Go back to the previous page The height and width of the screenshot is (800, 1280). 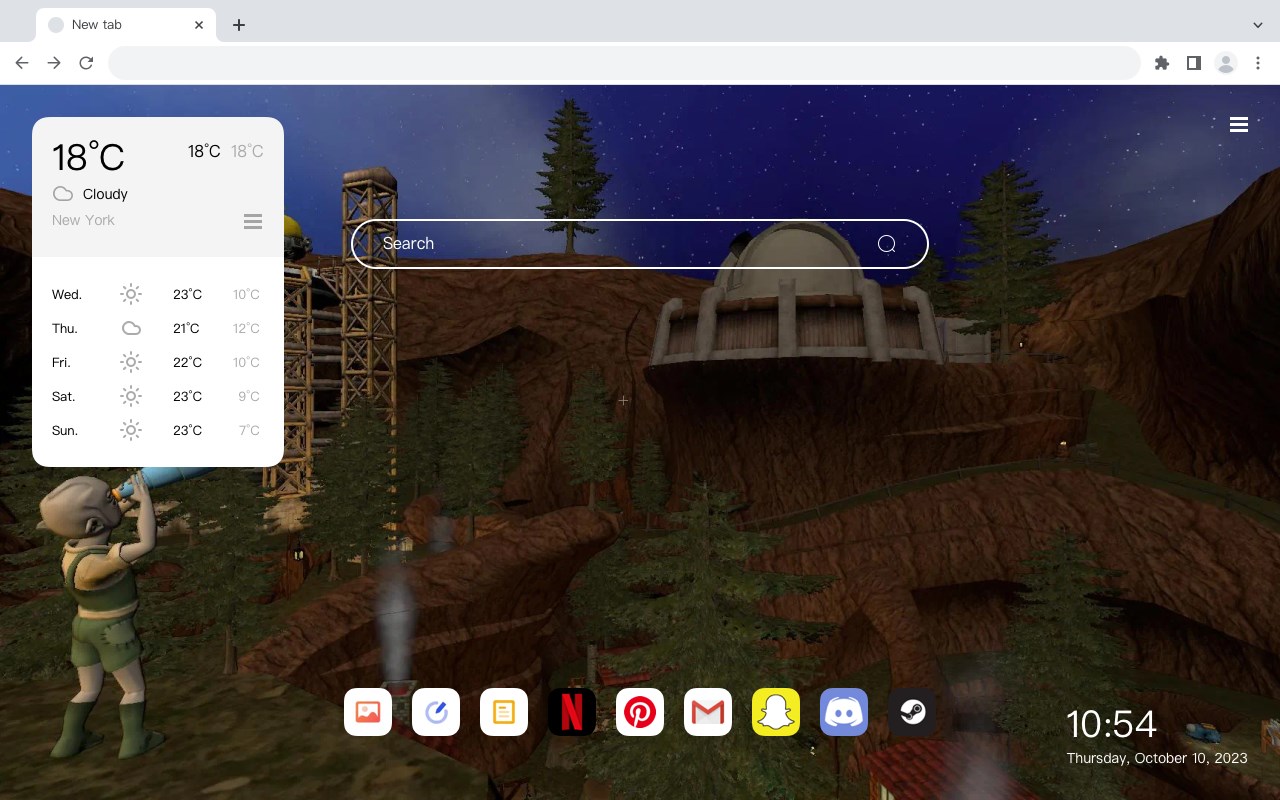pyautogui.click(x=22, y=63)
